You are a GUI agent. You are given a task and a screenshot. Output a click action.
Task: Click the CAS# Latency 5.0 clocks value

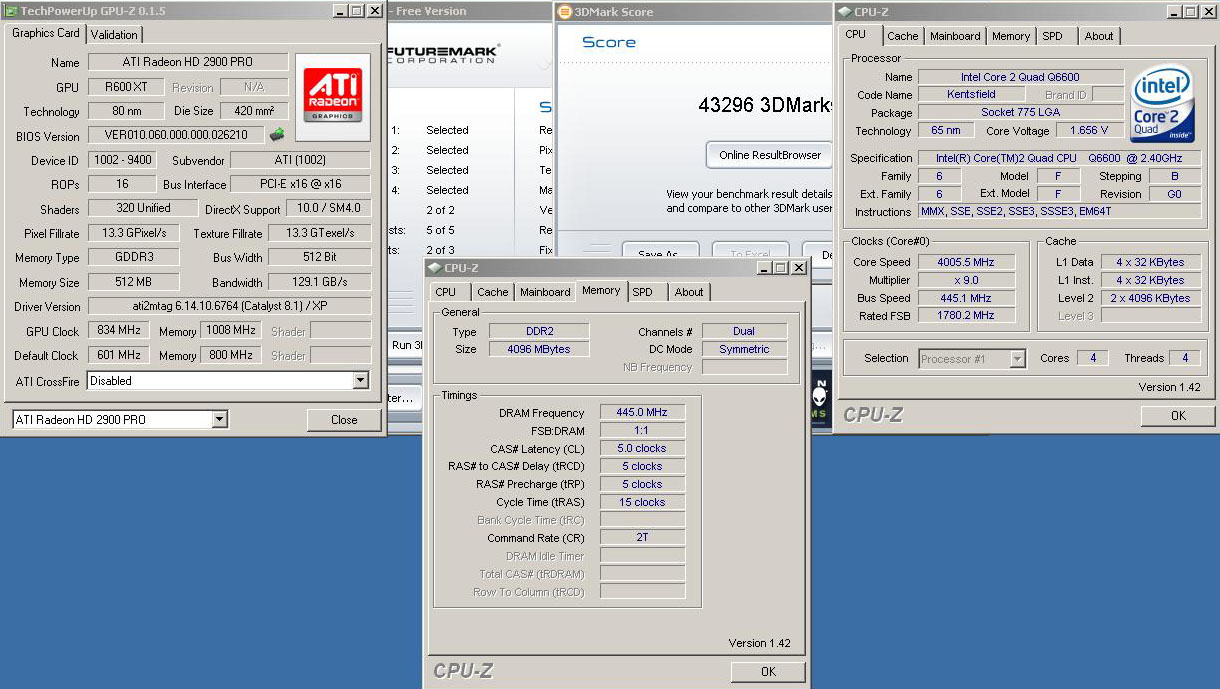[x=642, y=448]
